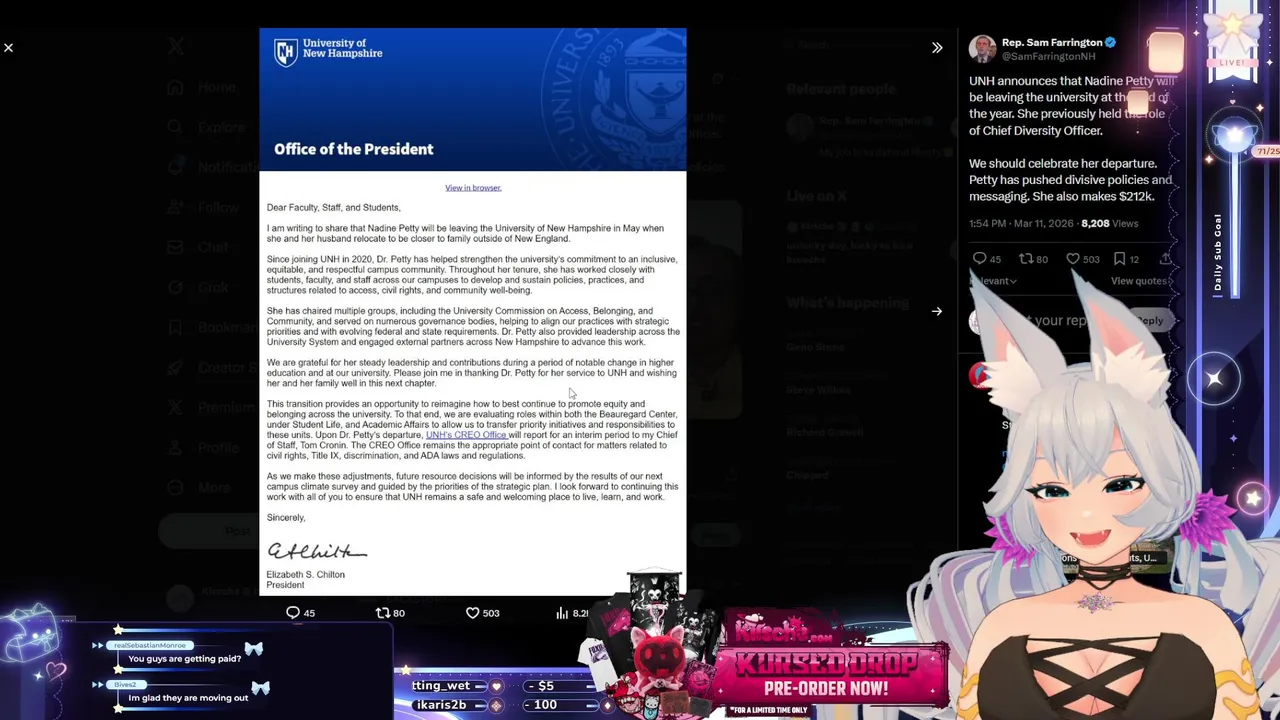The width and height of the screenshot is (1280, 720).
Task: Click the Bookmarks ribbon icon in sidebar
Action: point(176,328)
